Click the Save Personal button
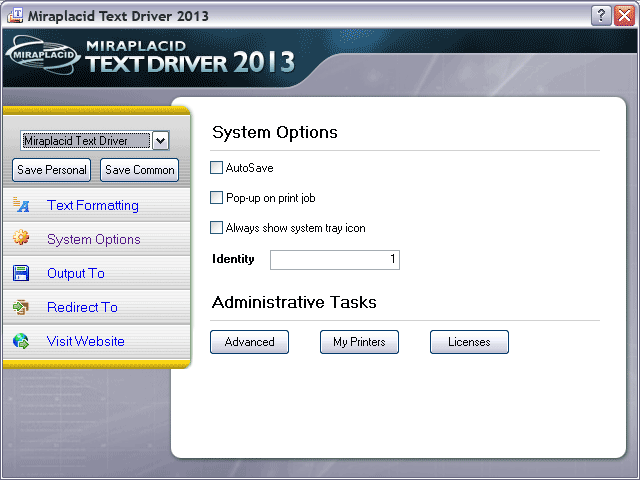The width and height of the screenshot is (640, 480). click(51, 170)
